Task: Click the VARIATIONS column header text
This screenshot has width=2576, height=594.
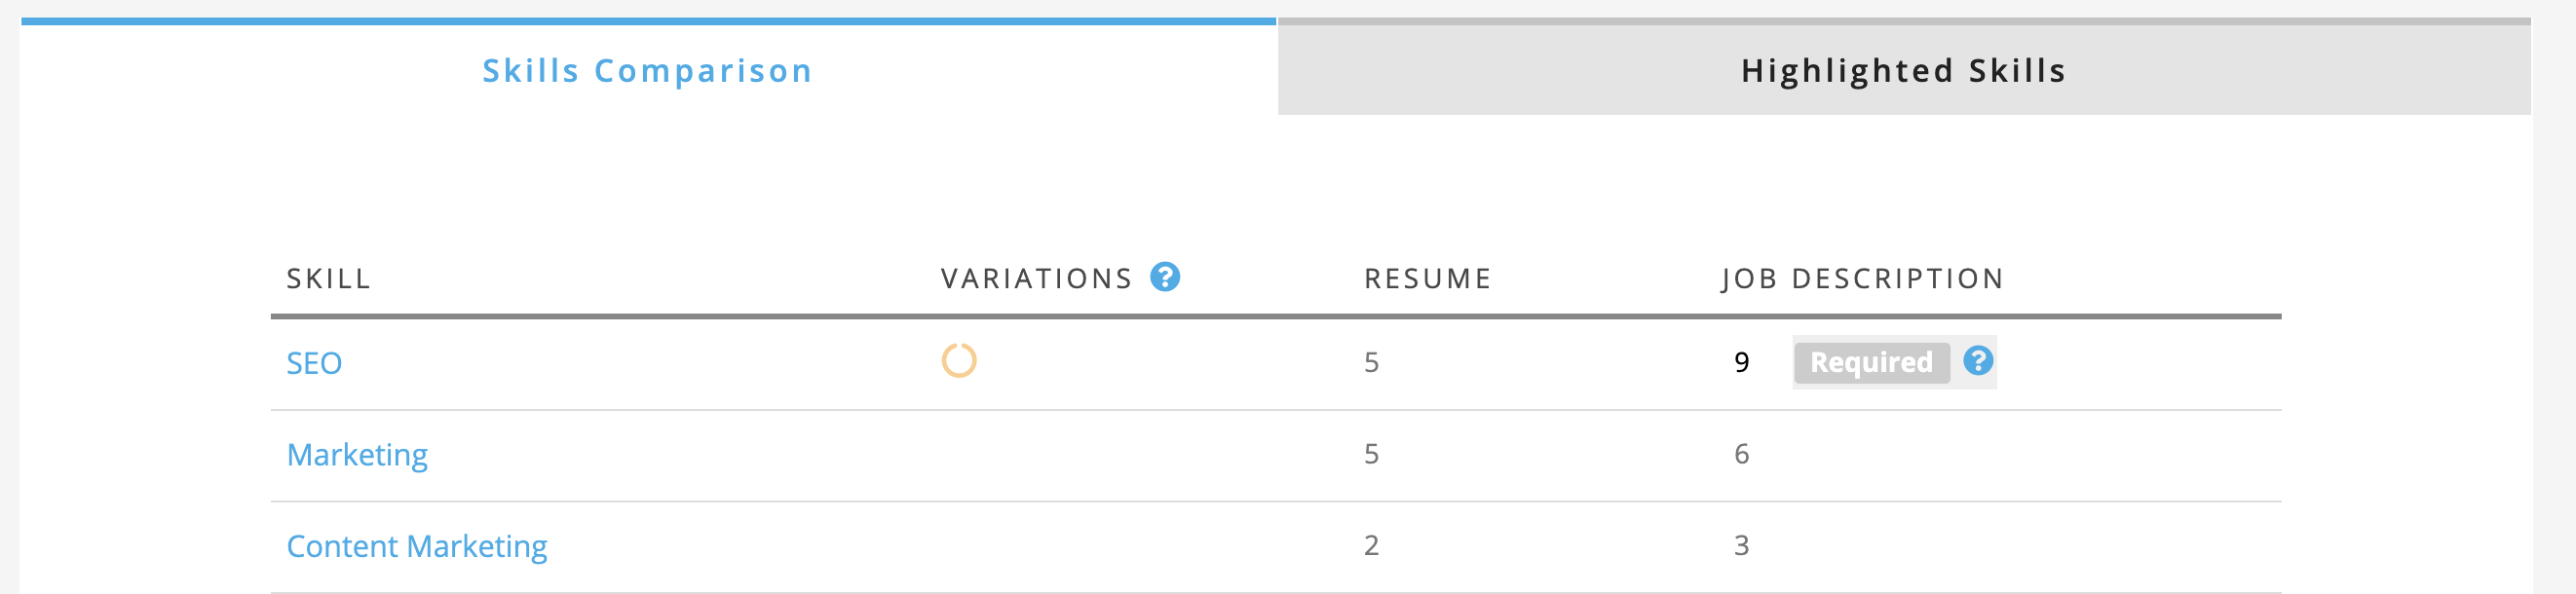Action: click(1036, 279)
